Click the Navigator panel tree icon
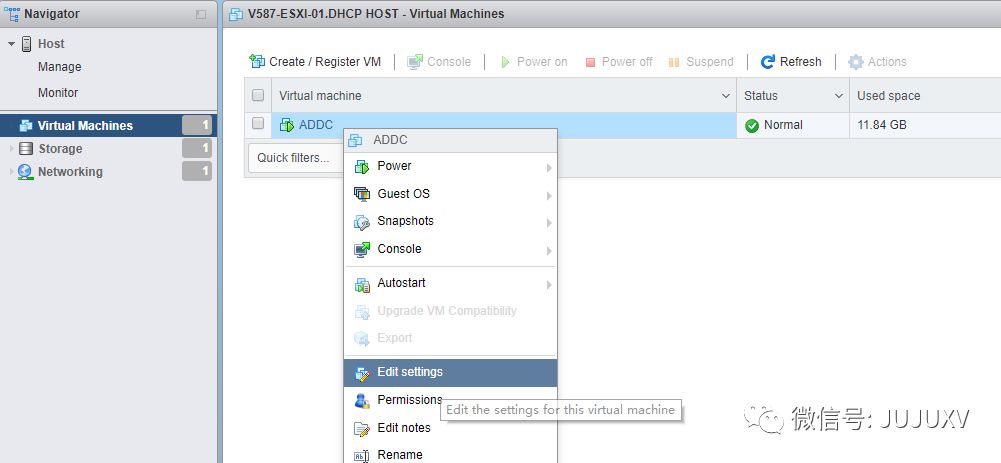This screenshot has width=1001, height=463. pos(11,13)
